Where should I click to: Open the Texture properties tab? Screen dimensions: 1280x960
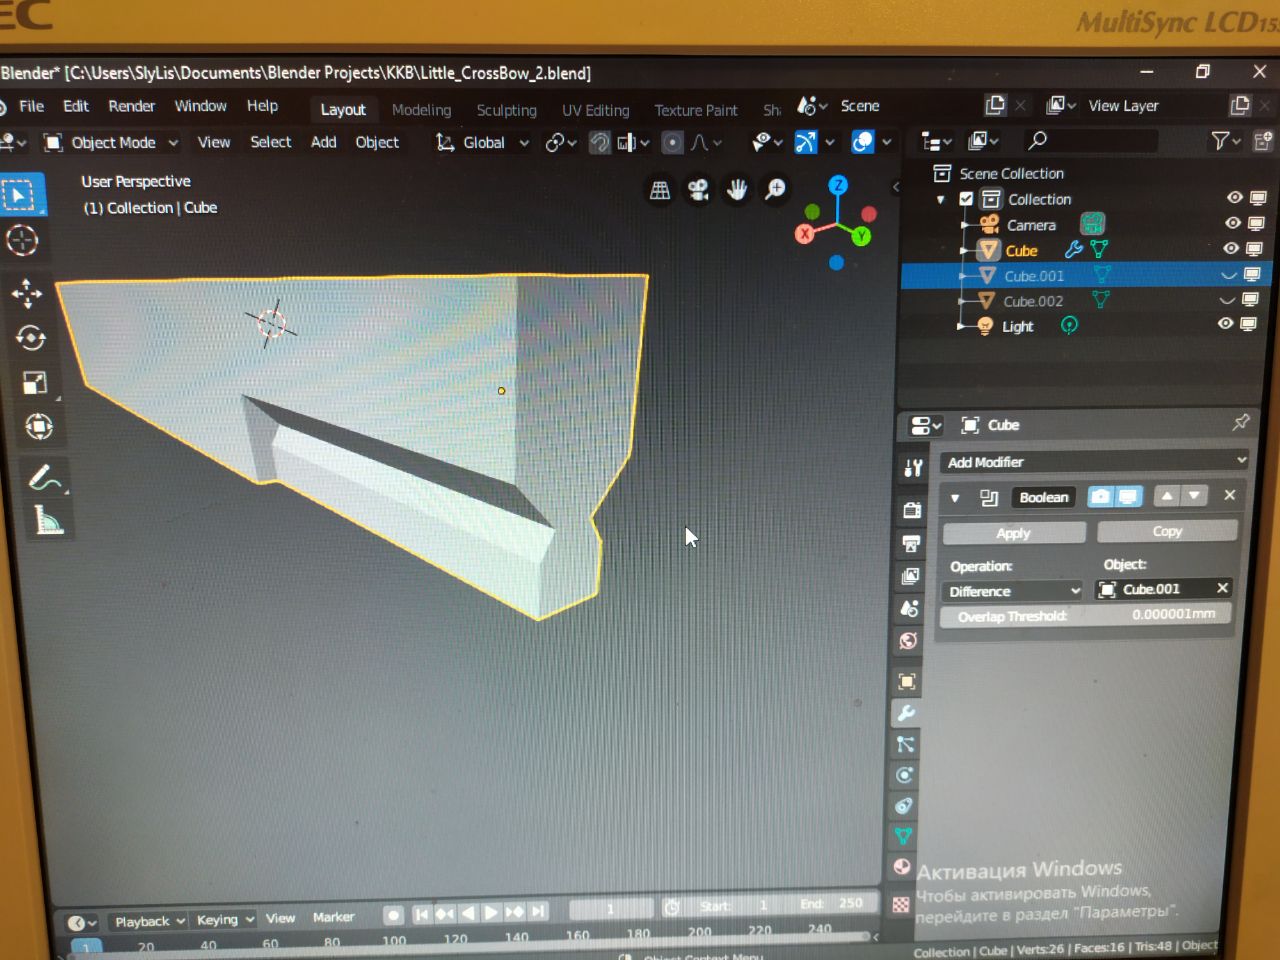tap(901, 904)
